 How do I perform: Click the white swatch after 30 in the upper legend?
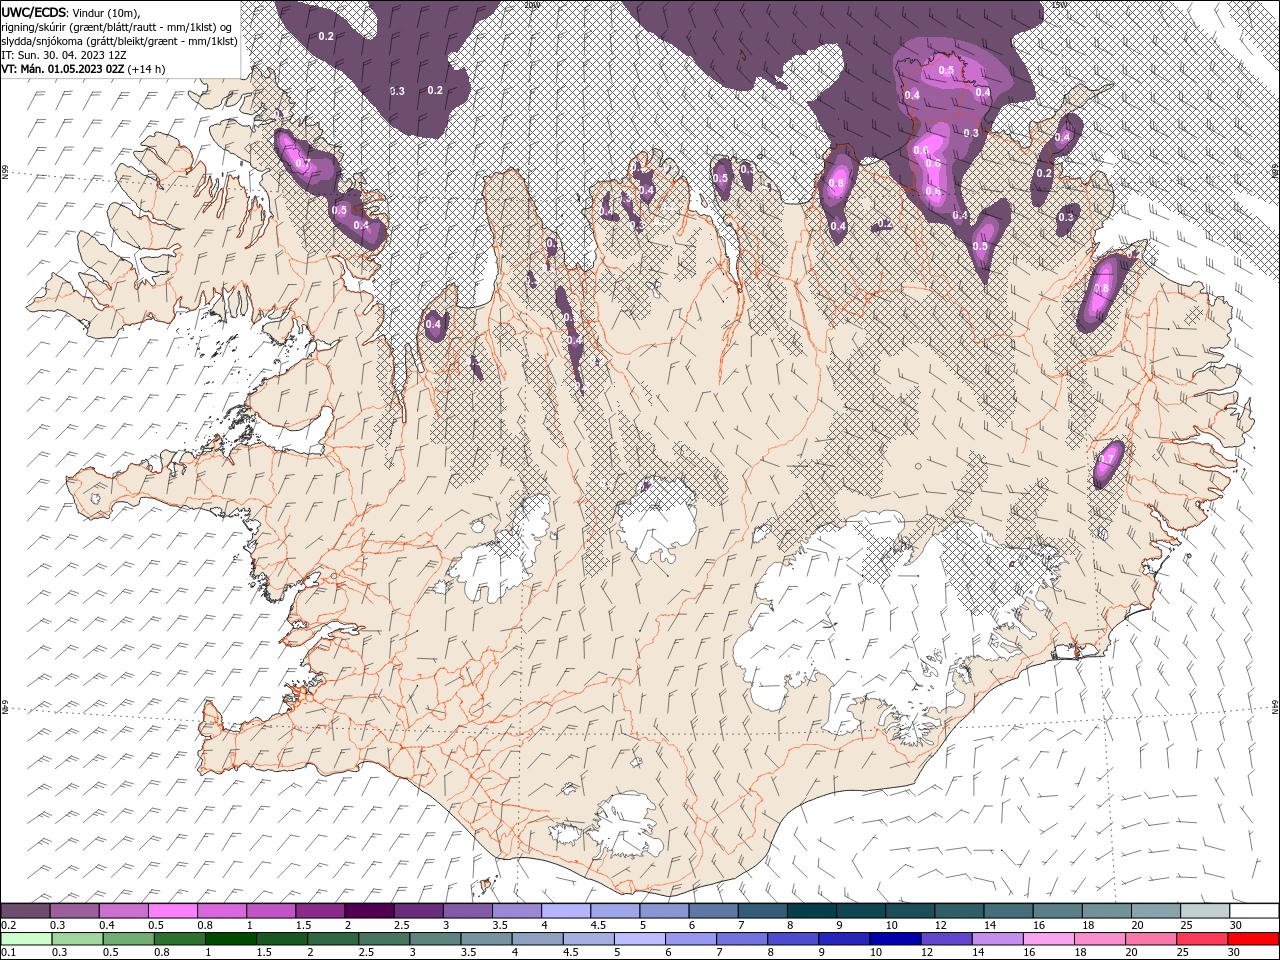point(1255,910)
